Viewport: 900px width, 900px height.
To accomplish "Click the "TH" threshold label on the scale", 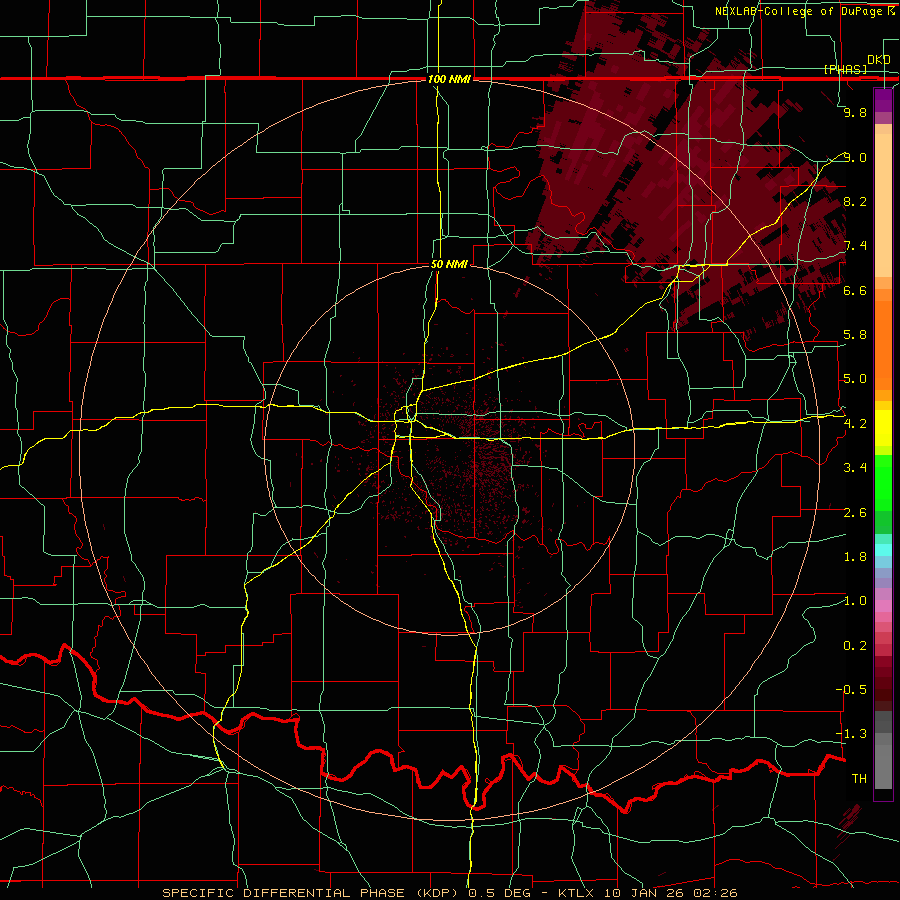I will [859, 779].
